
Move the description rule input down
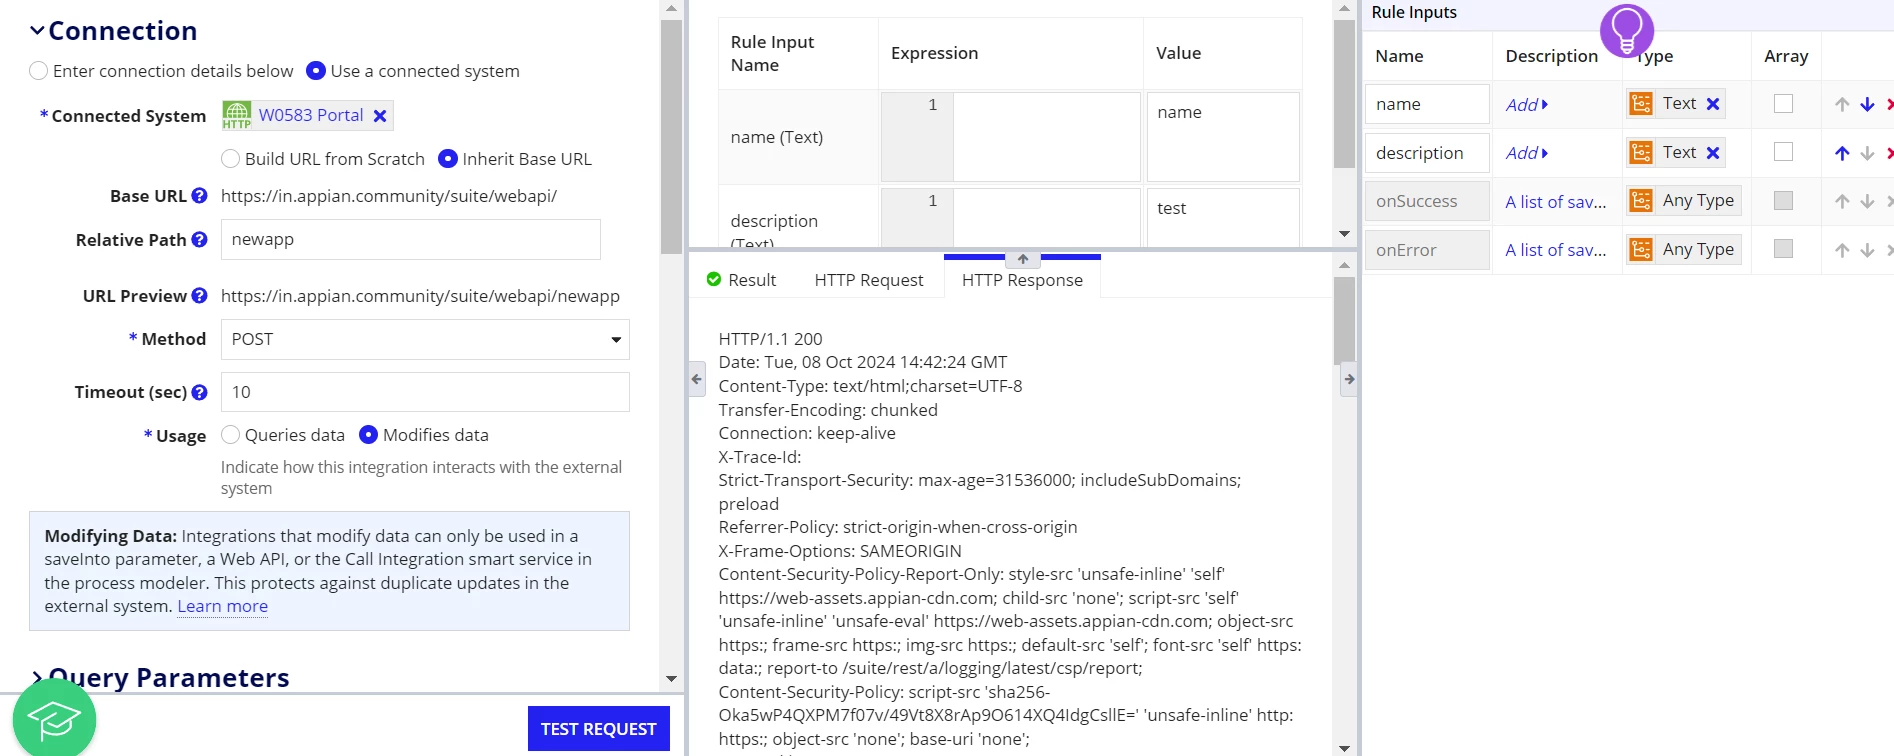(1867, 153)
